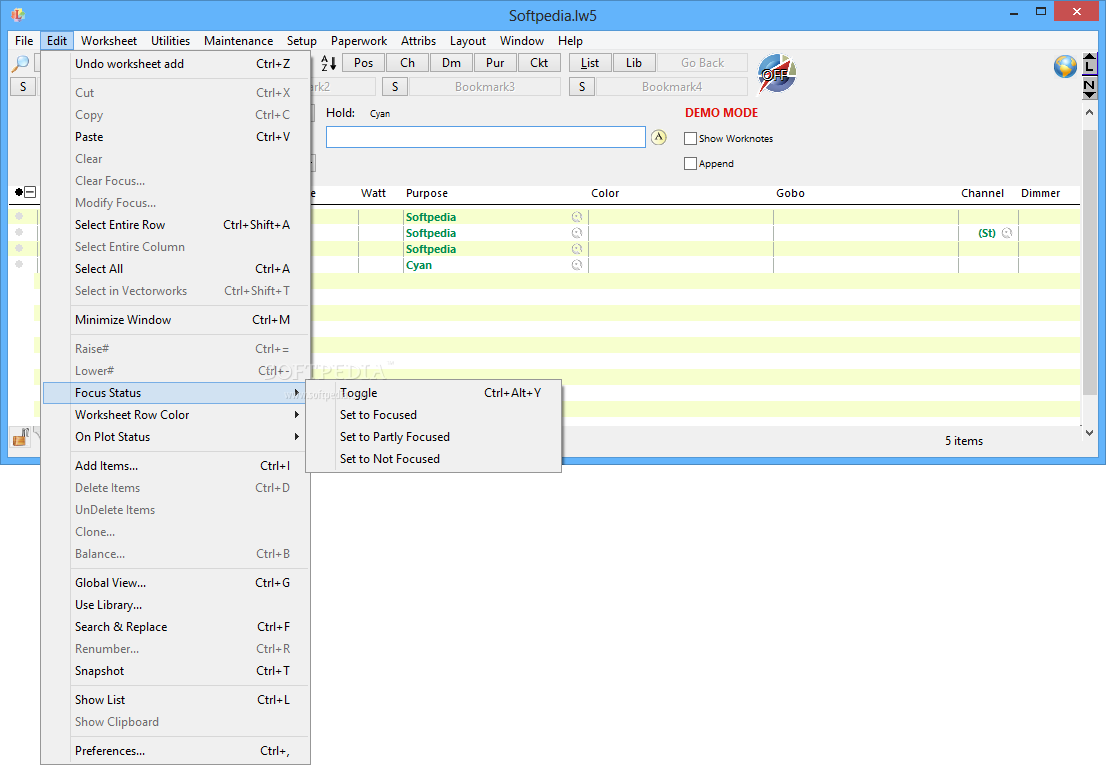
Task: Click the black dot icon in header row
Action: (x=18, y=192)
